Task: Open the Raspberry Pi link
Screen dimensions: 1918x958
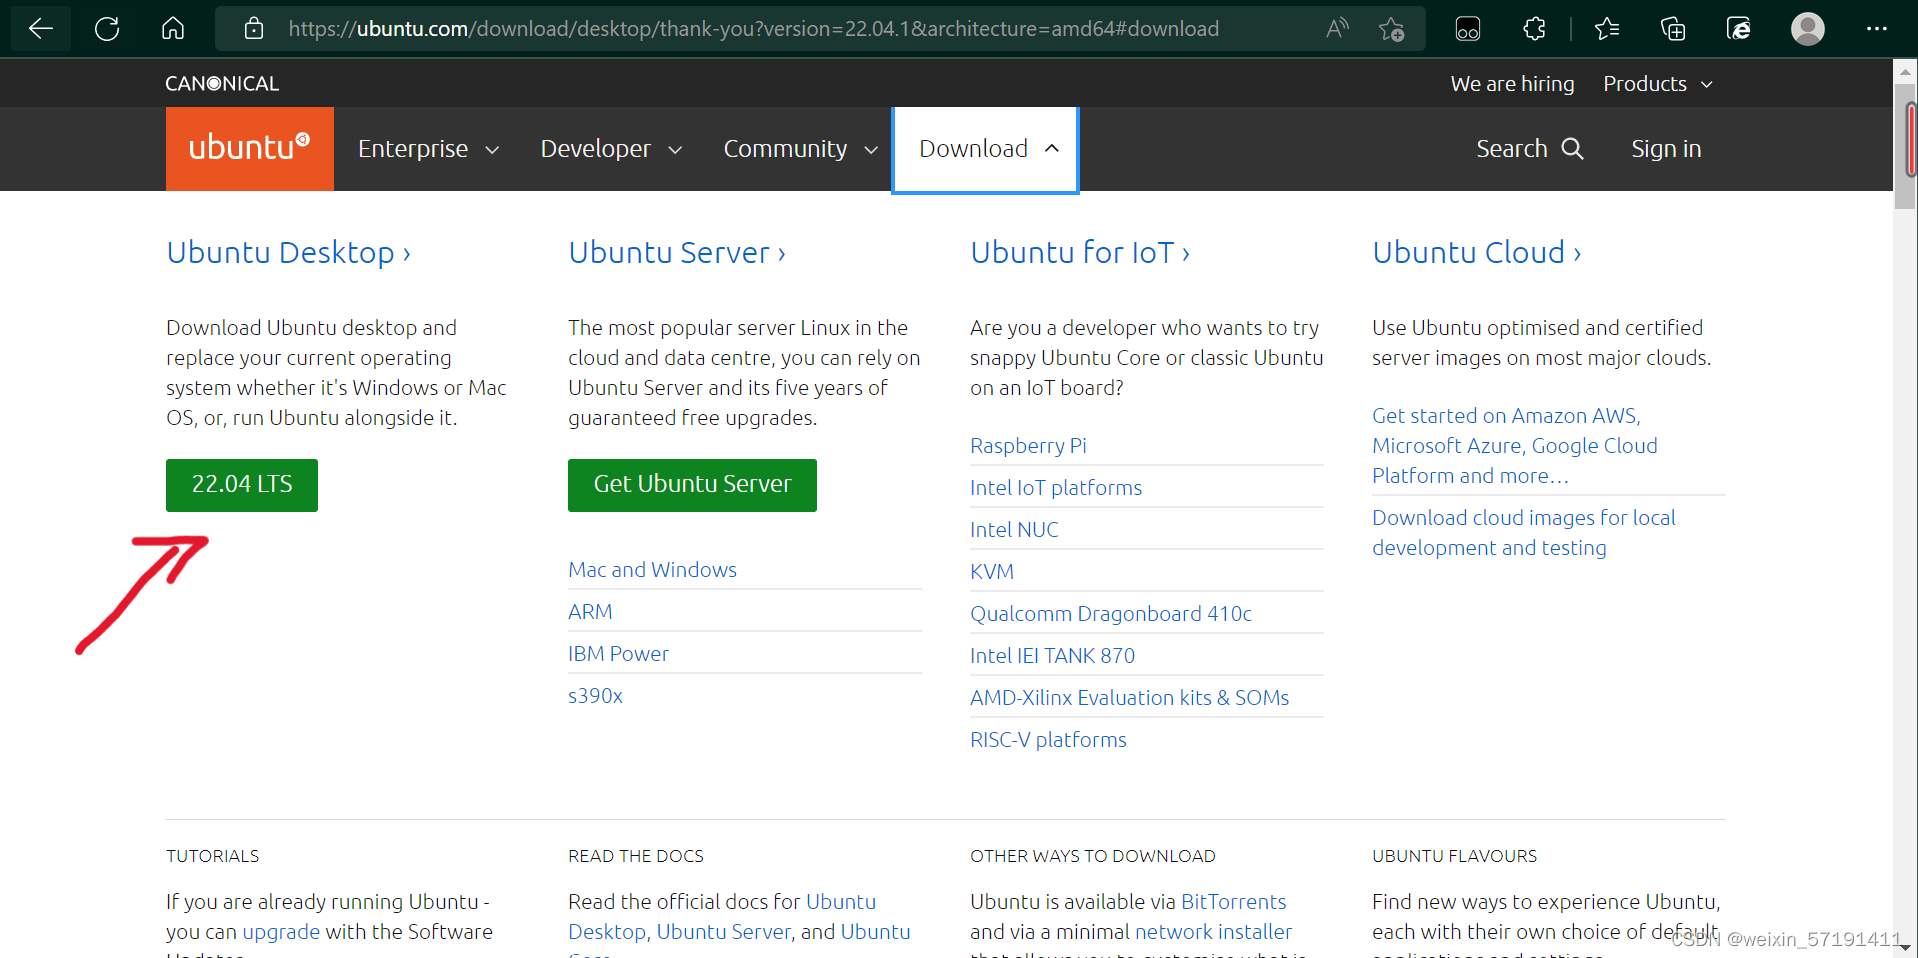Action: coord(1027,445)
